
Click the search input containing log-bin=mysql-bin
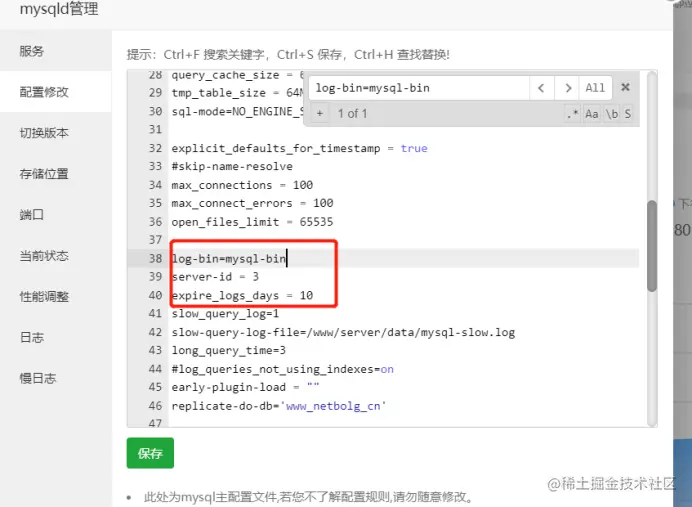[419, 88]
